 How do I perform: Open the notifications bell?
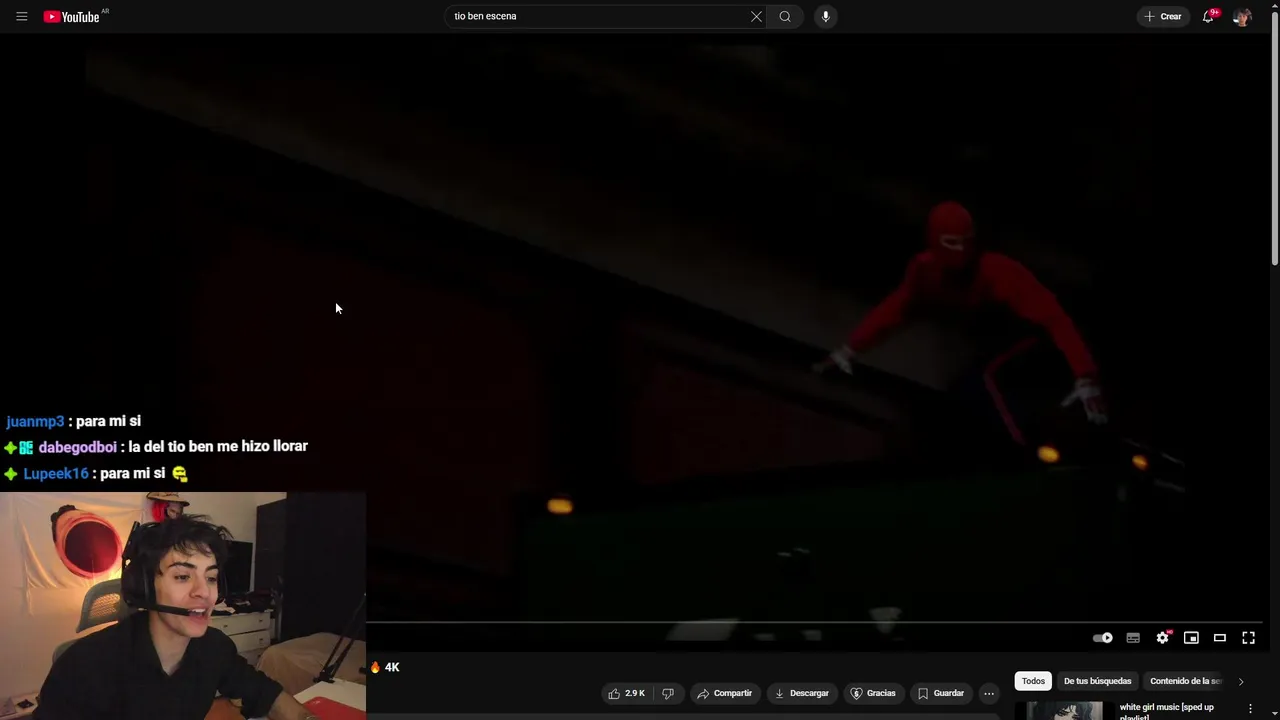[1208, 16]
